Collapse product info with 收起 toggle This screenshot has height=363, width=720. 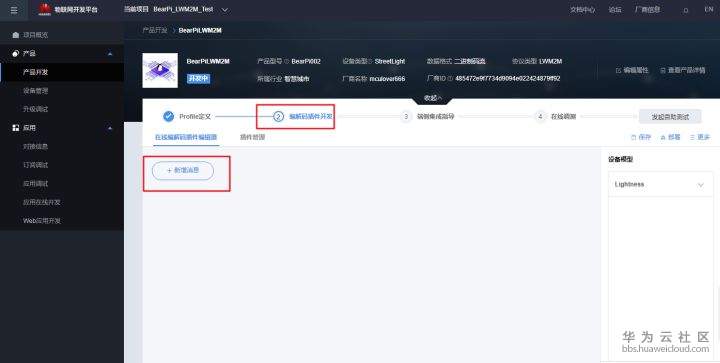pyautogui.click(x=433, y=98)
